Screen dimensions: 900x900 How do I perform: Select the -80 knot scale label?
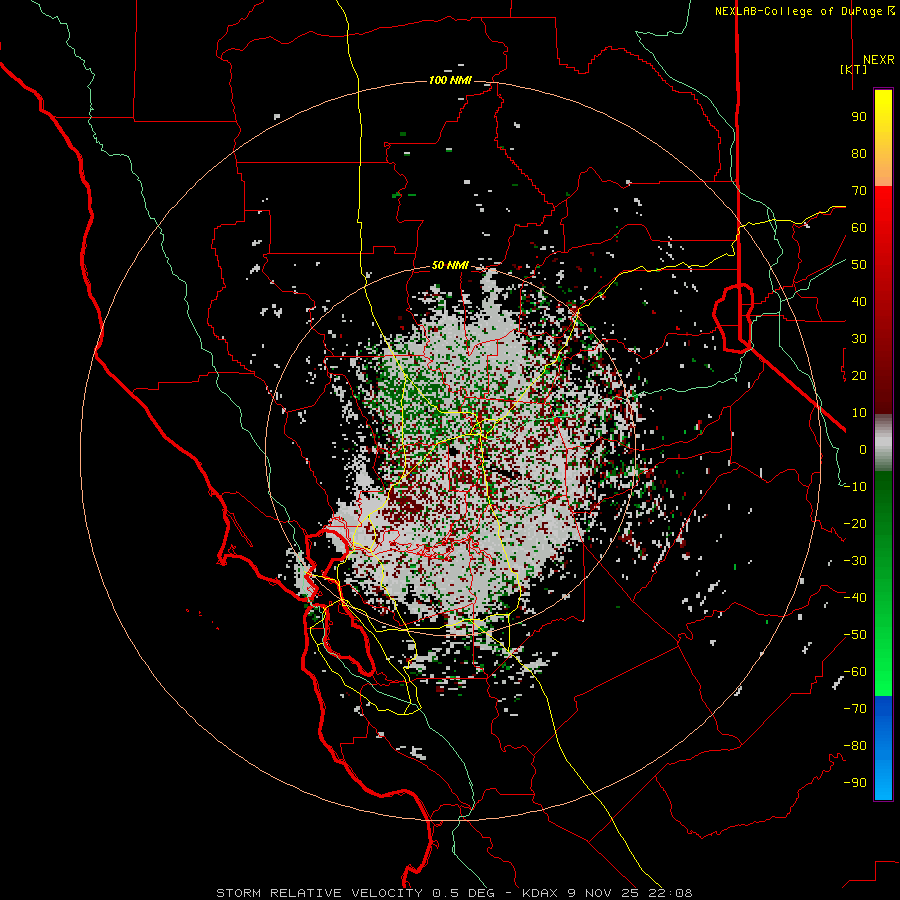click(x=855, y=746)
